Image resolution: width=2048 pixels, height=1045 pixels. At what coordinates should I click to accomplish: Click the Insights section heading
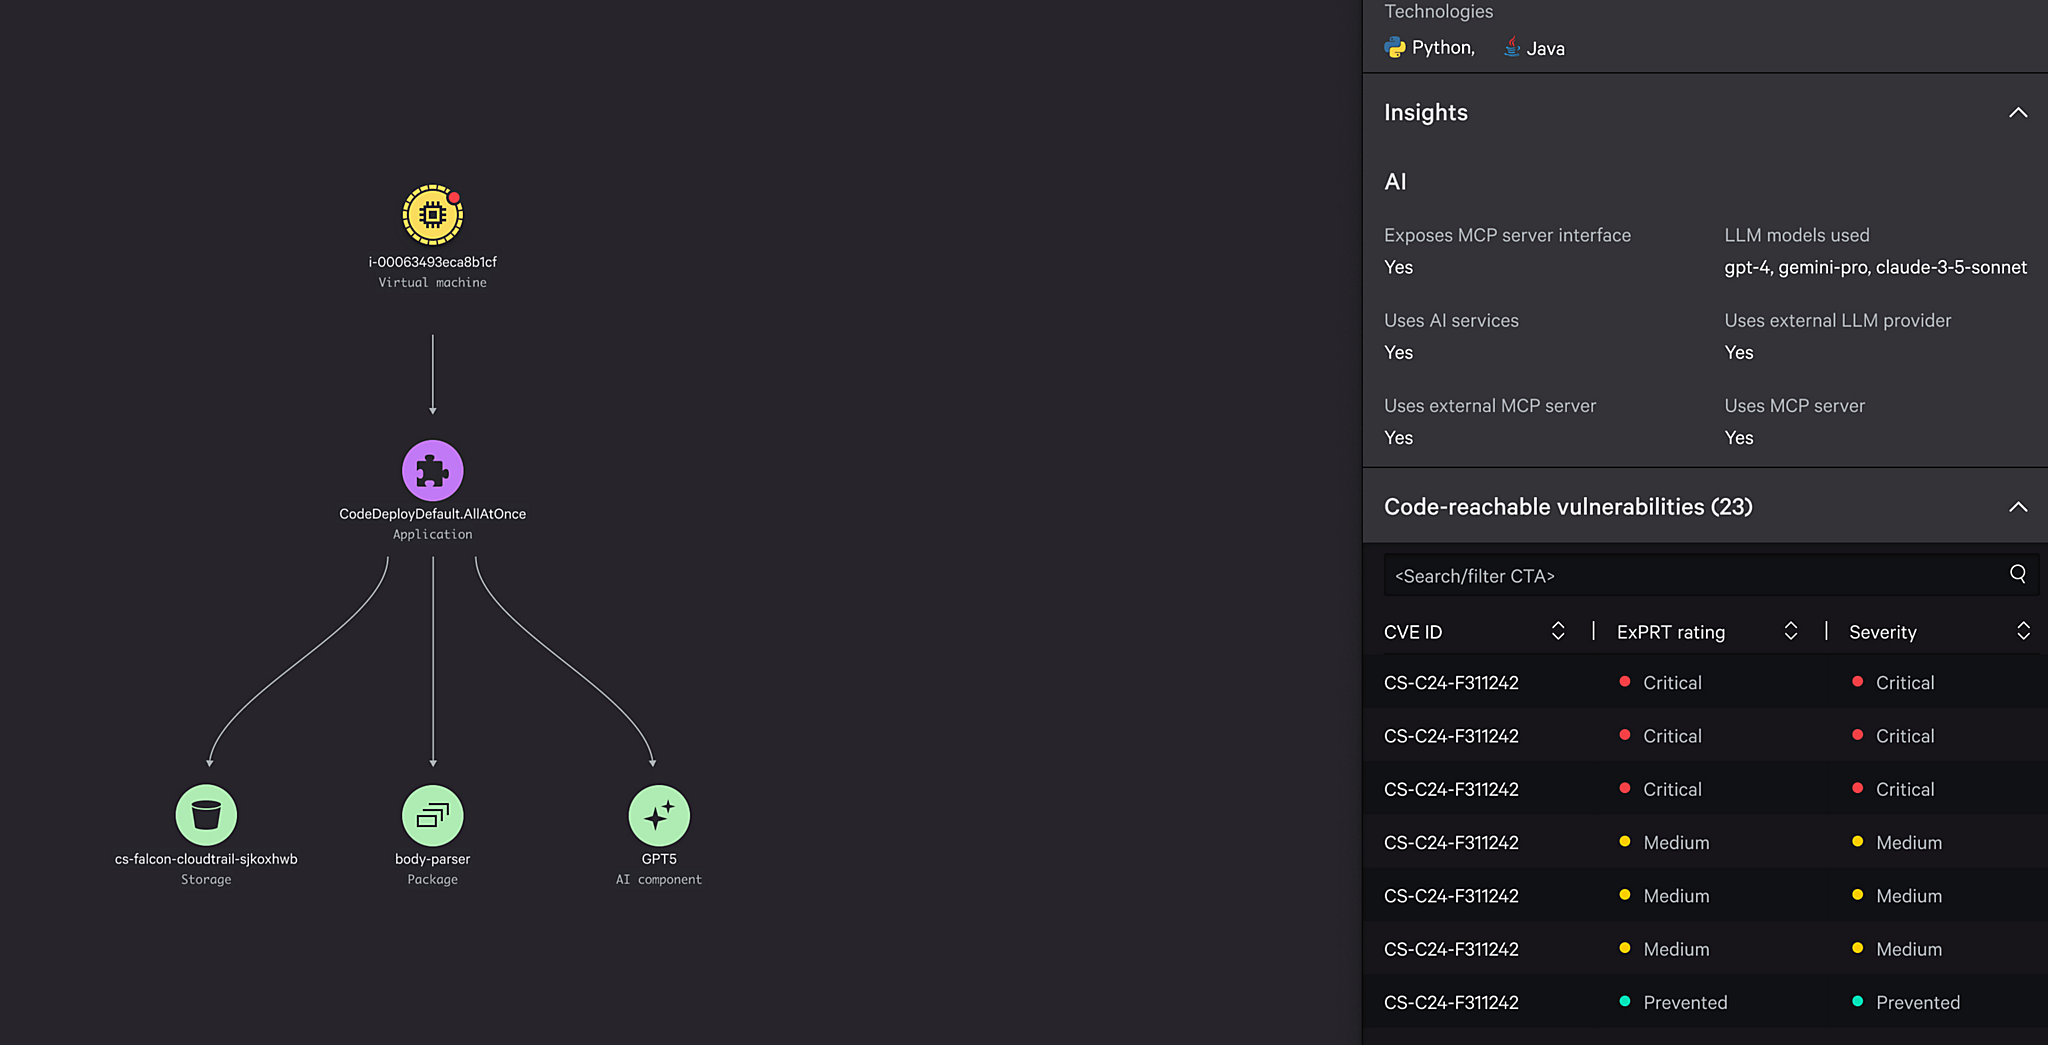(1426, 113)
